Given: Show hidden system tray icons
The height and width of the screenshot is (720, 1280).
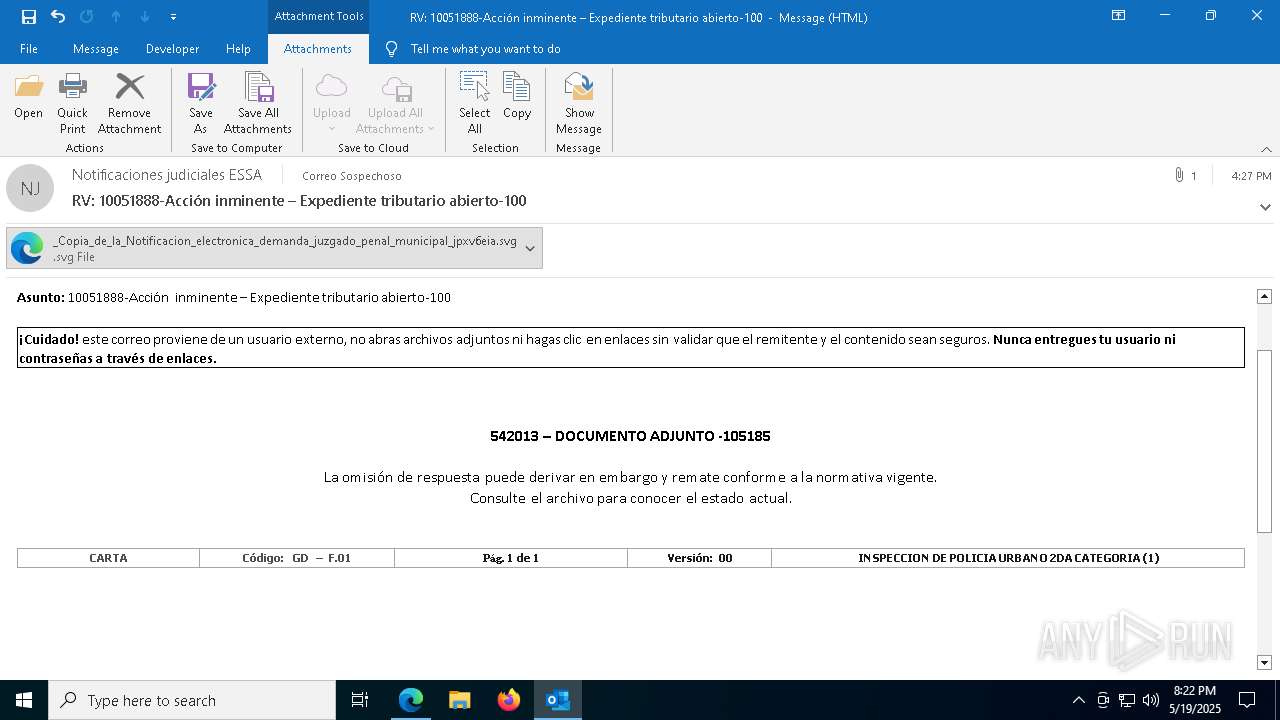Looking at the screenshot, I should coord(1078,700).
